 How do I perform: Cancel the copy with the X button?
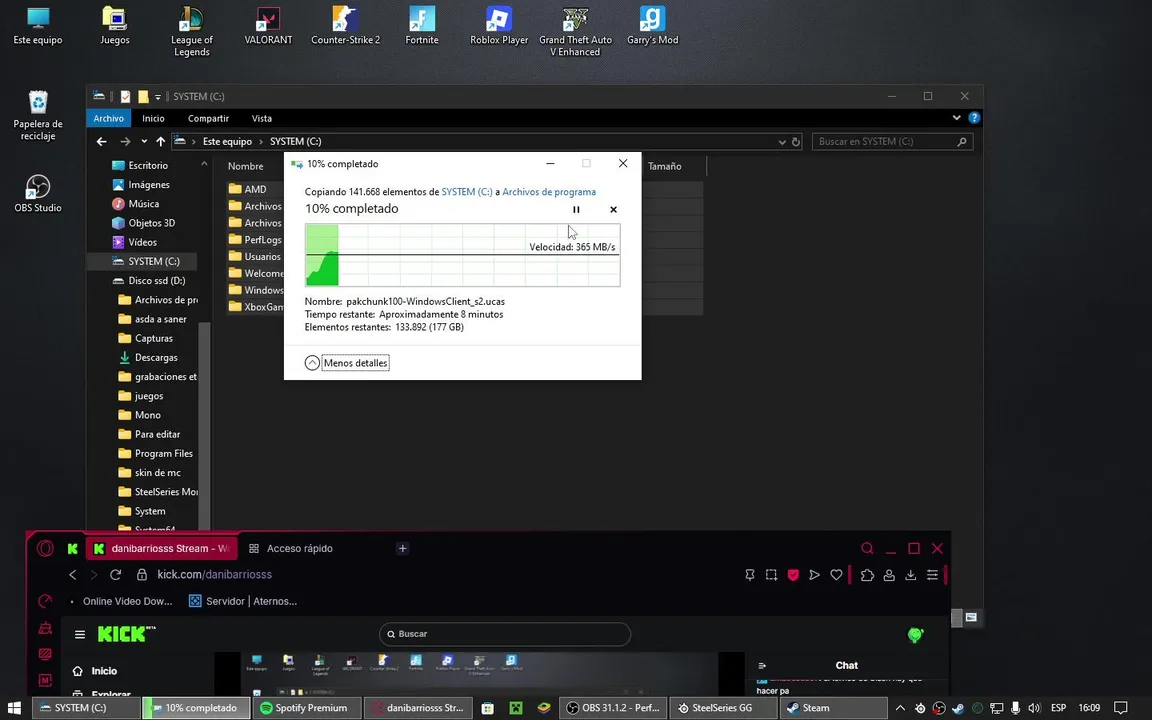(613, 209)
